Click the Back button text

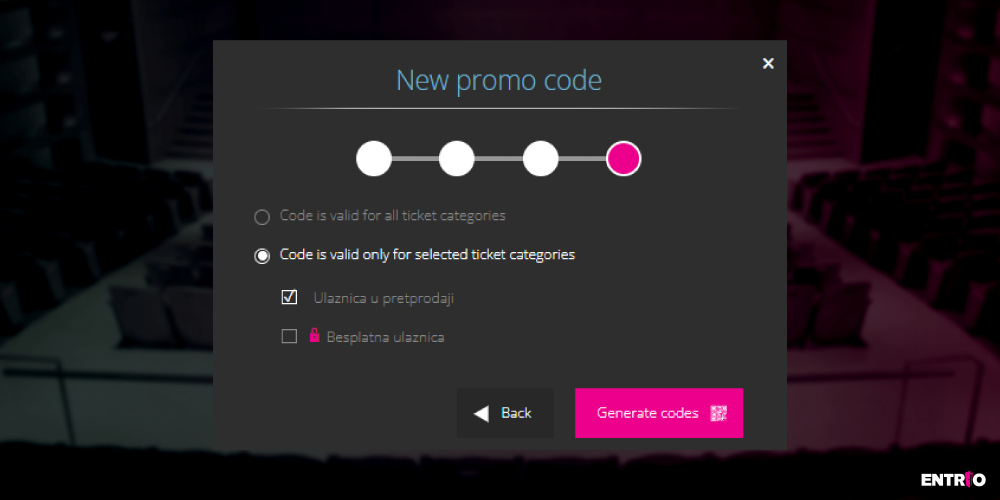click(x=516, y=413)
